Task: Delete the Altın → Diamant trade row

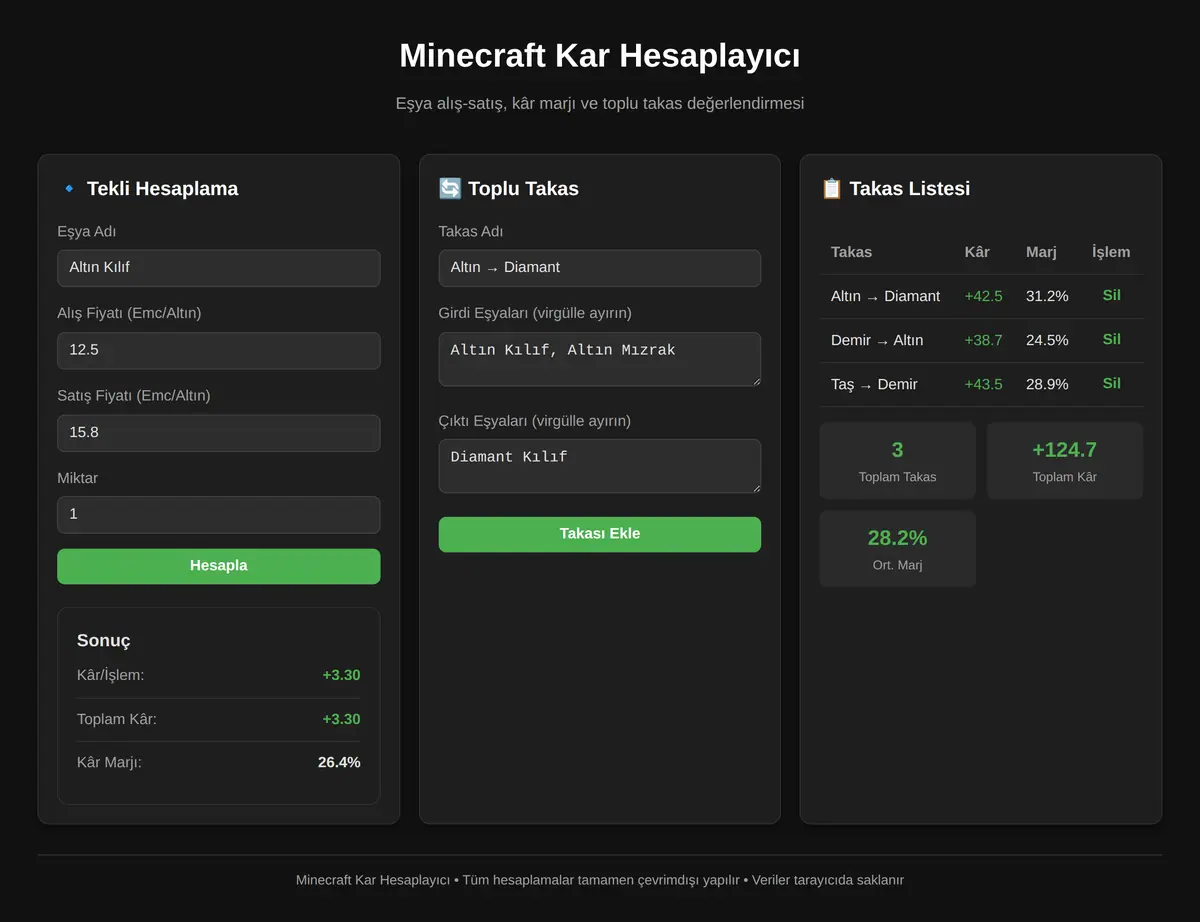Action: (x=1111, y=296)
